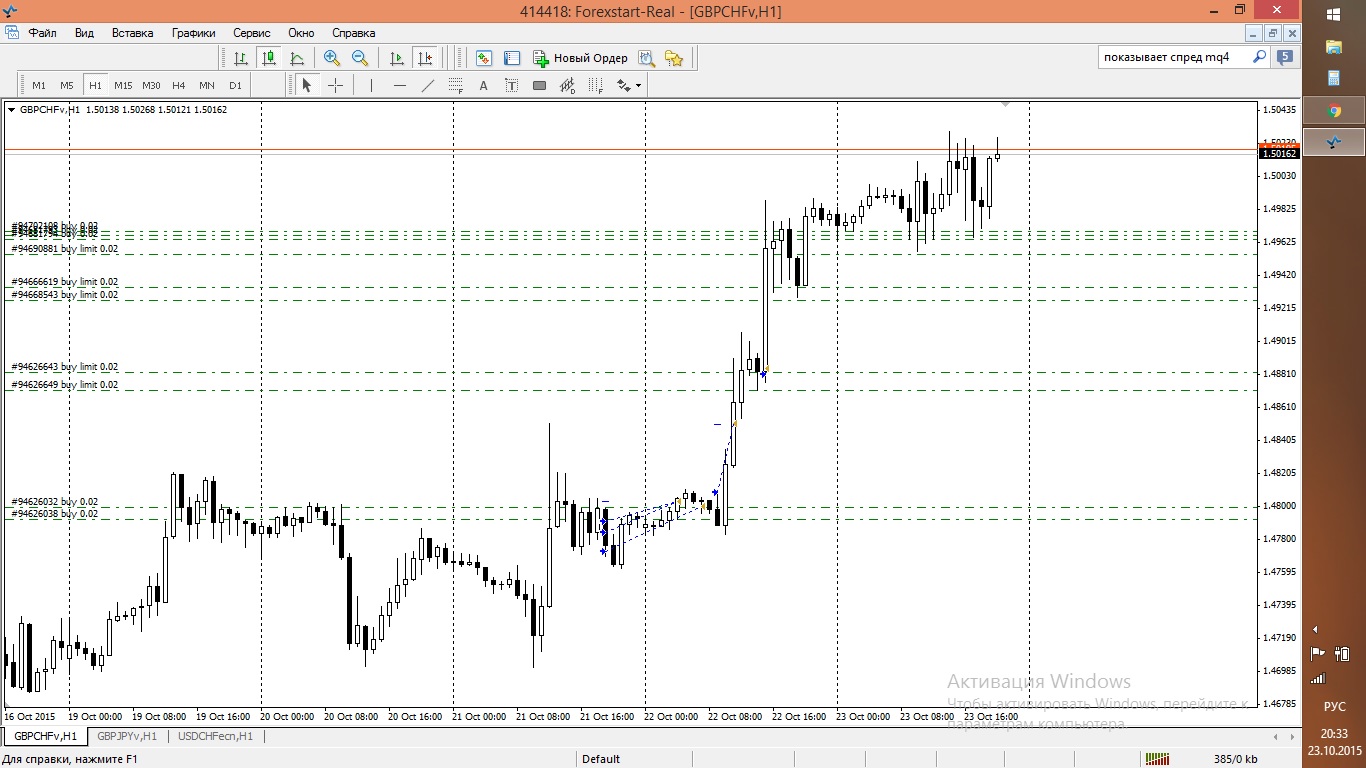This screenshot has height=768, width=1366.
Task: Open the Графики menu
Action: (193, 33)
